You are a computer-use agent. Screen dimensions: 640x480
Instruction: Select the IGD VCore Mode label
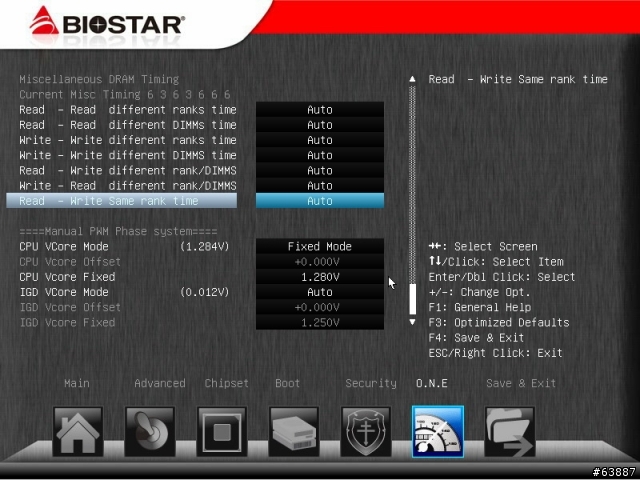coord(64,292)
